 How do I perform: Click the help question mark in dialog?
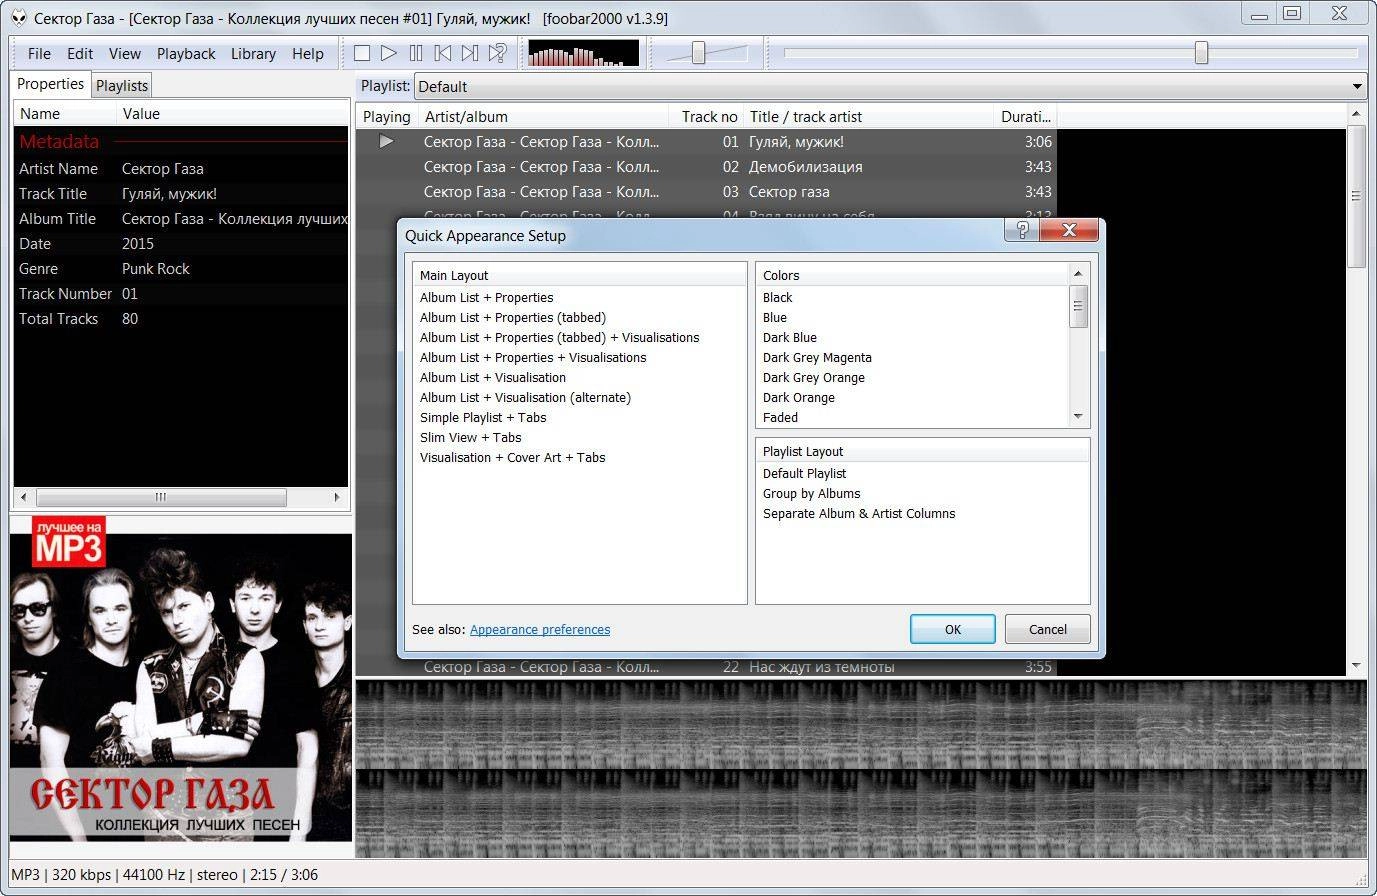[1021, 230]
